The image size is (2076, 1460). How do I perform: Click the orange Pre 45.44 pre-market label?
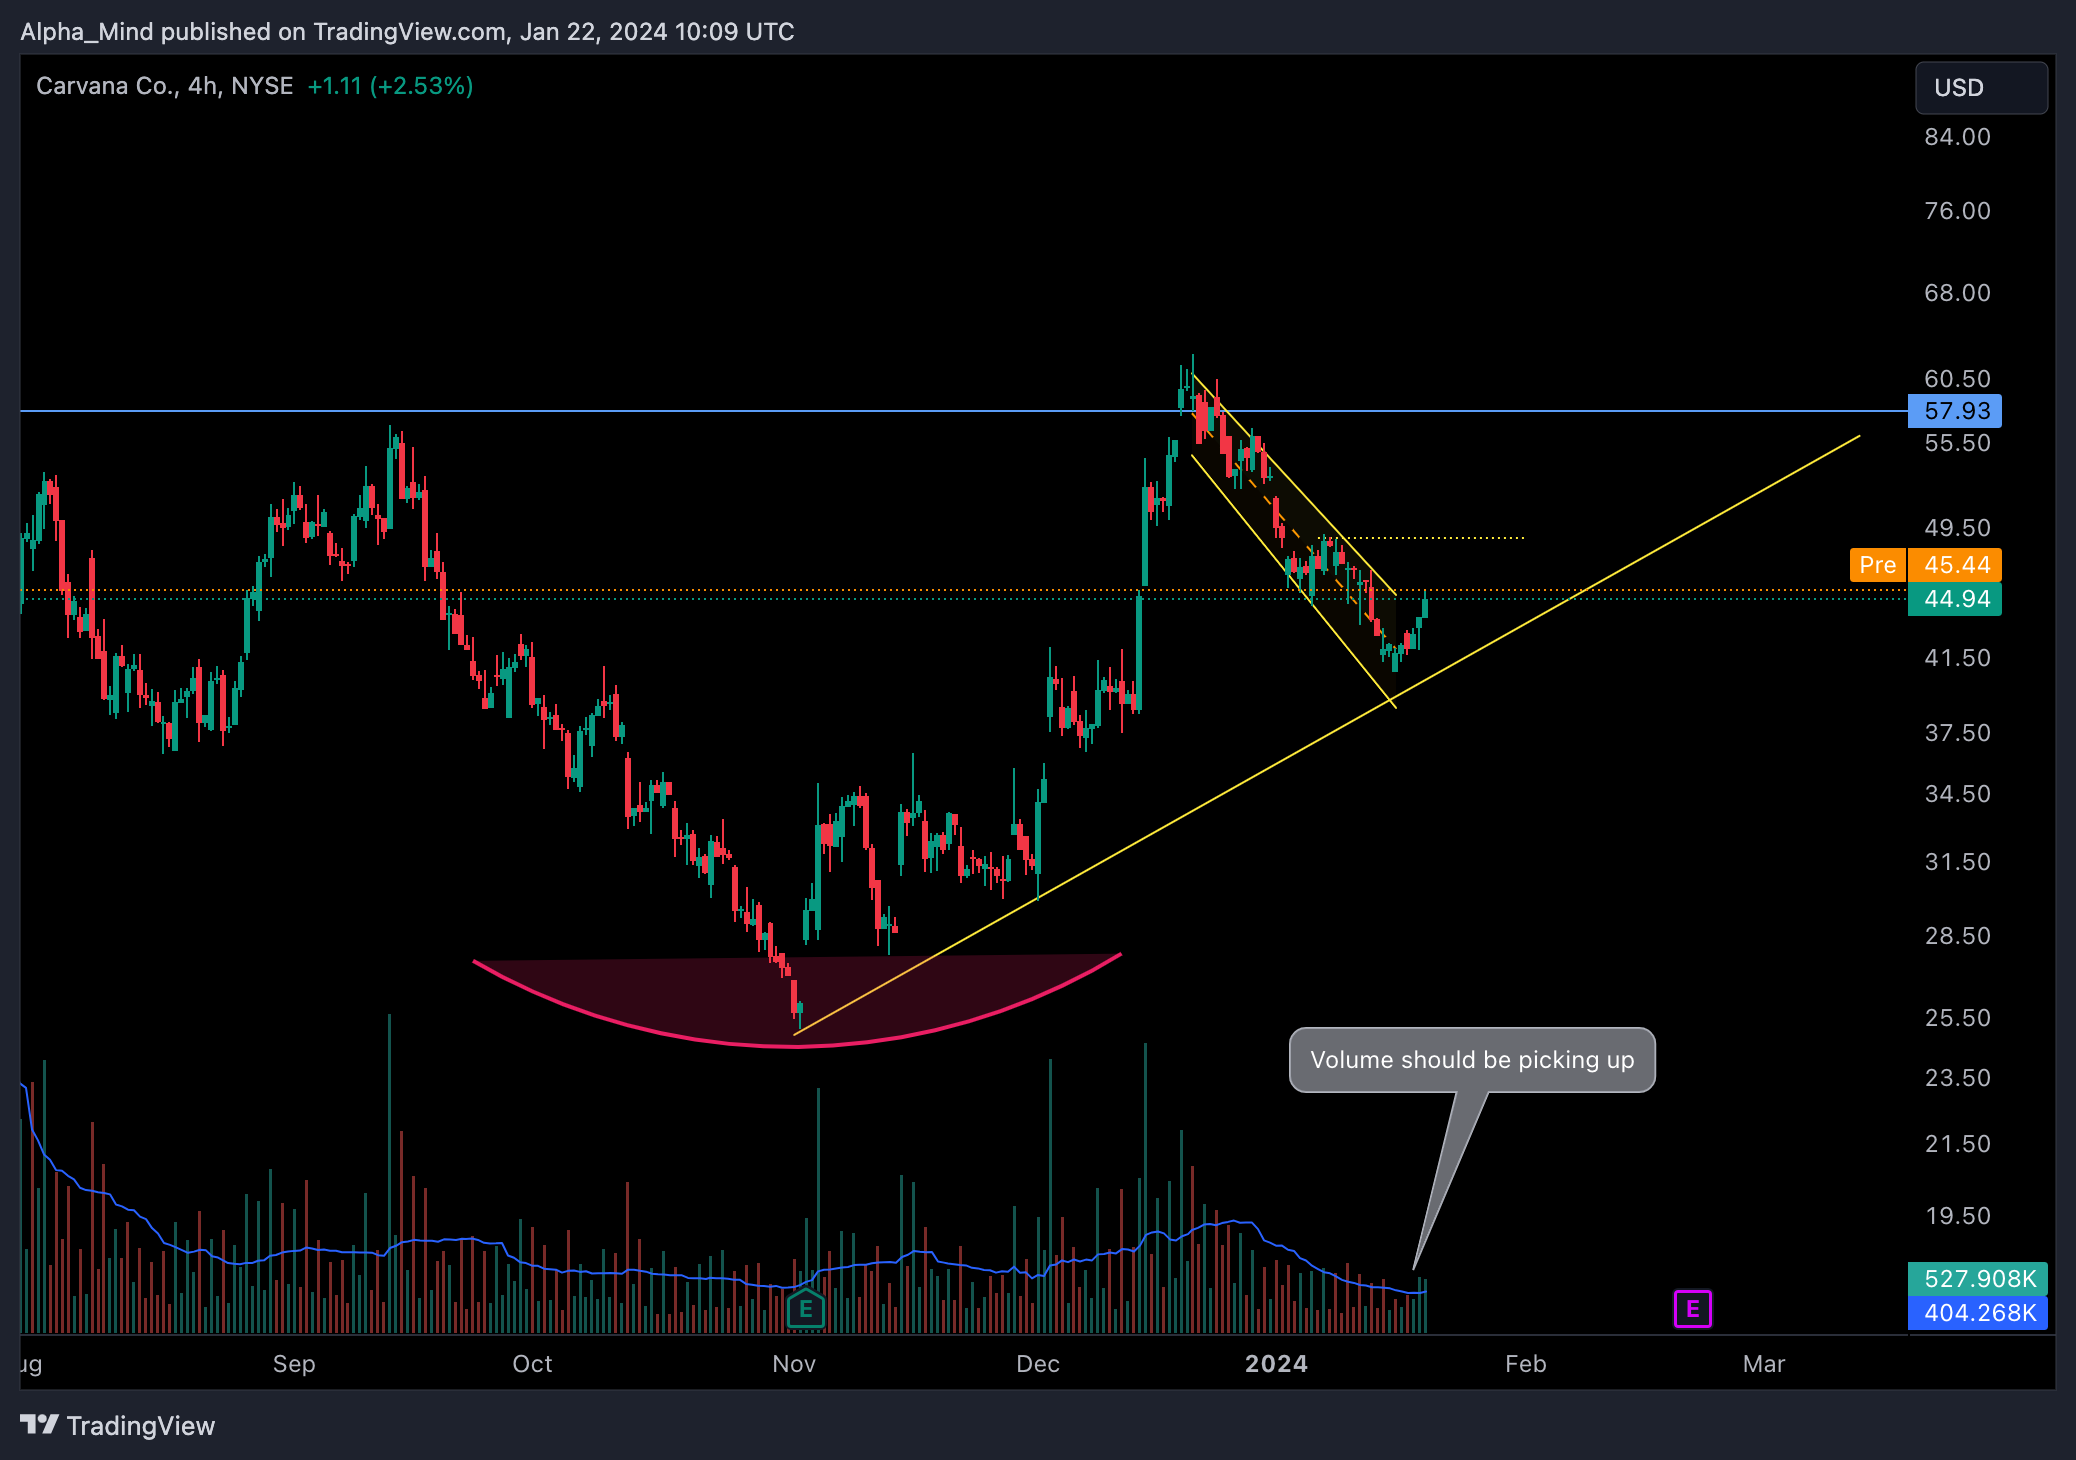pos(1925,565)
